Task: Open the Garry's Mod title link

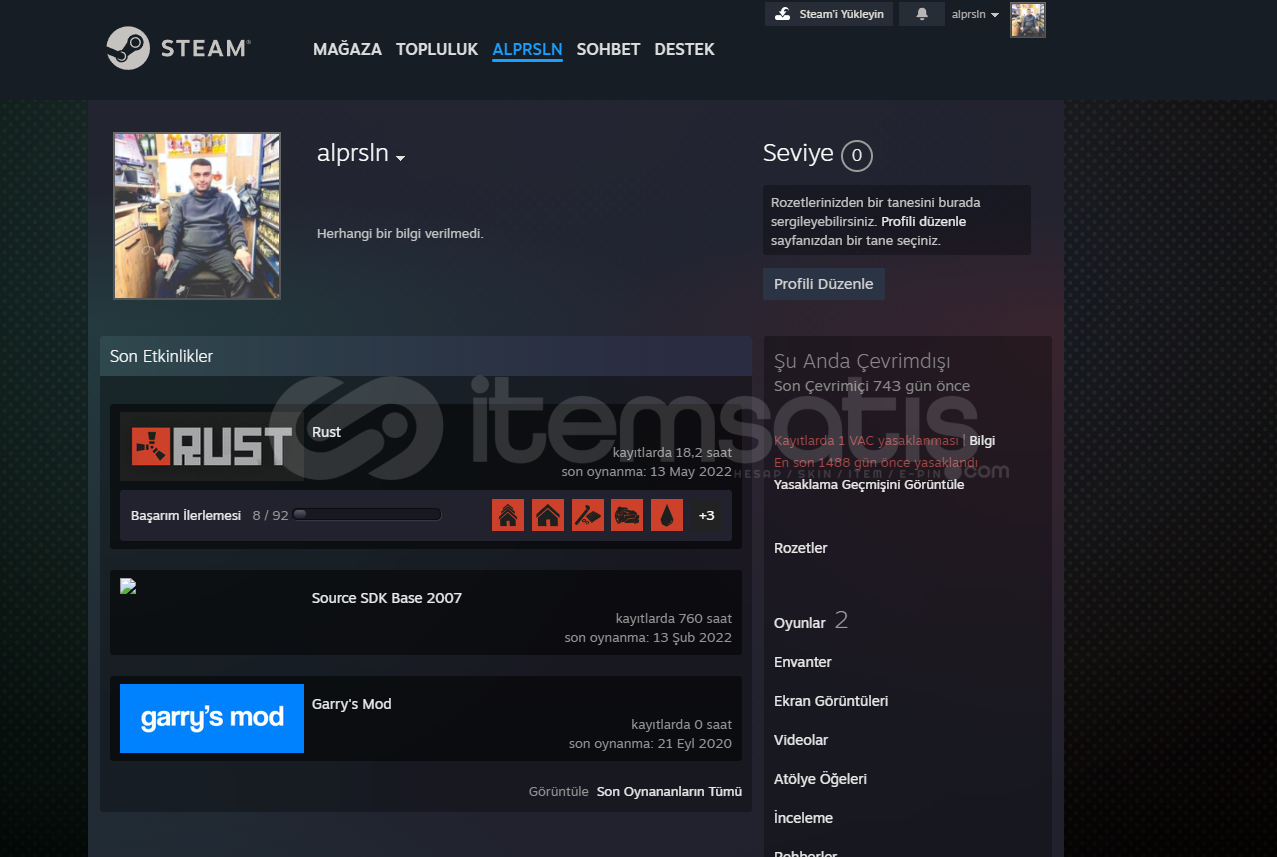Action: [351, 704]
